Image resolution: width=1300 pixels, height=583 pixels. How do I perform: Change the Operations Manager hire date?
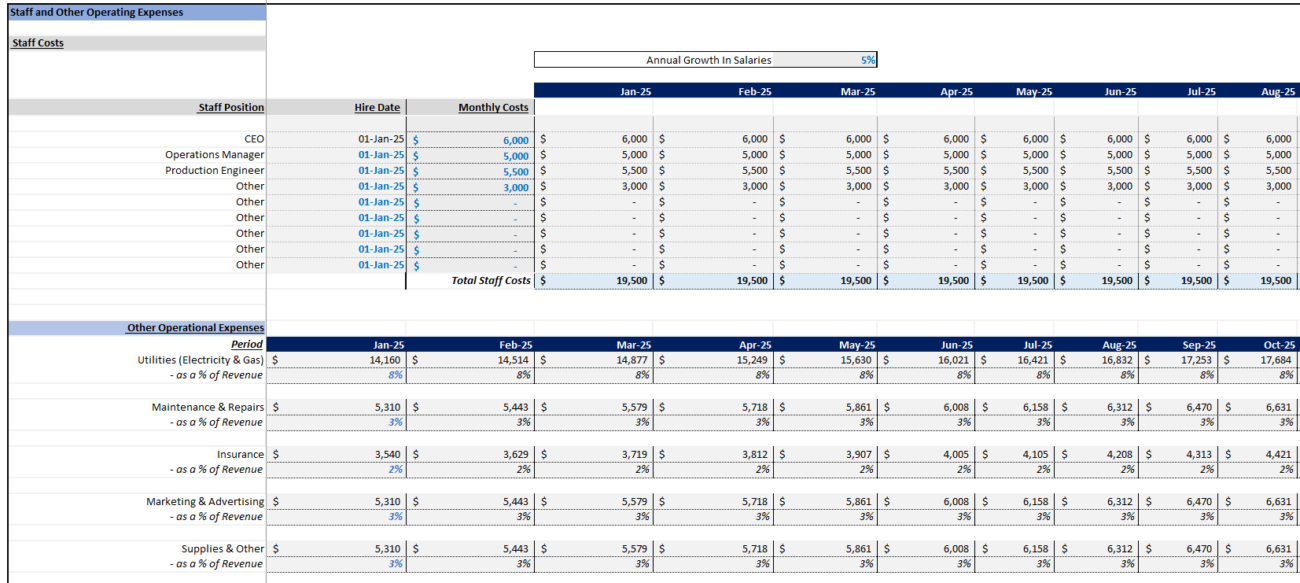(x=380, y=155)
